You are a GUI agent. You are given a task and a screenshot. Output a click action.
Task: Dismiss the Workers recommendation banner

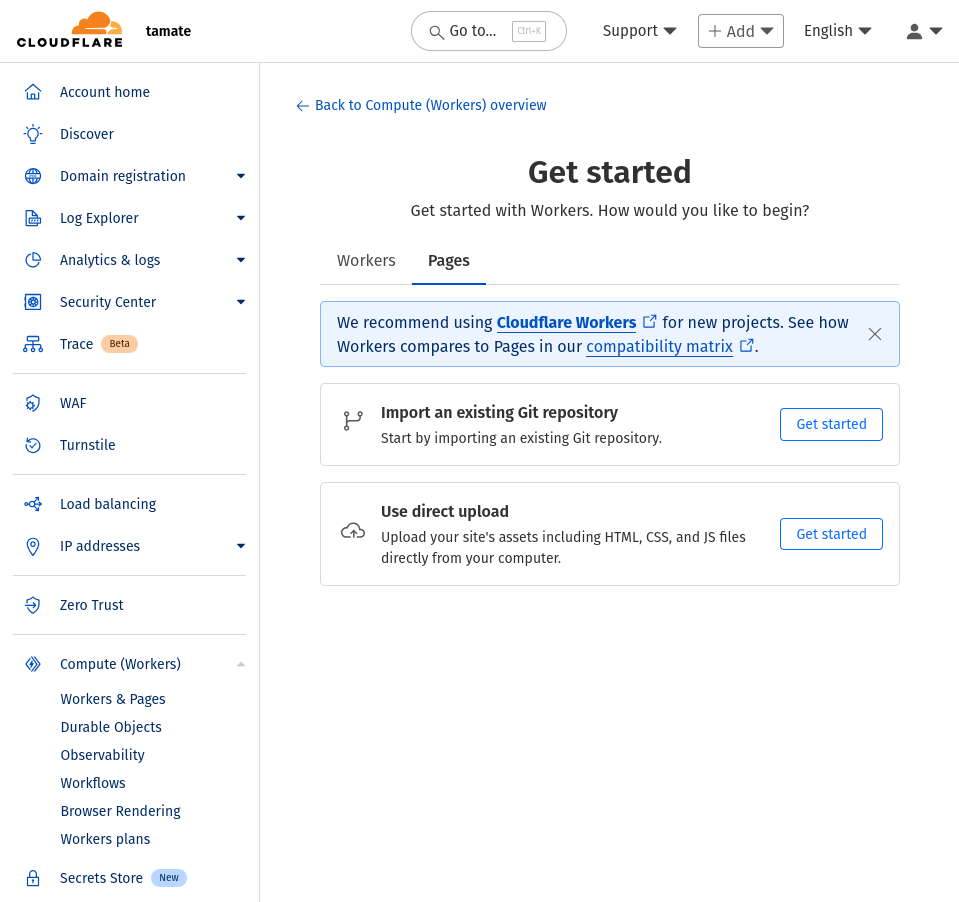pos(875,334)
